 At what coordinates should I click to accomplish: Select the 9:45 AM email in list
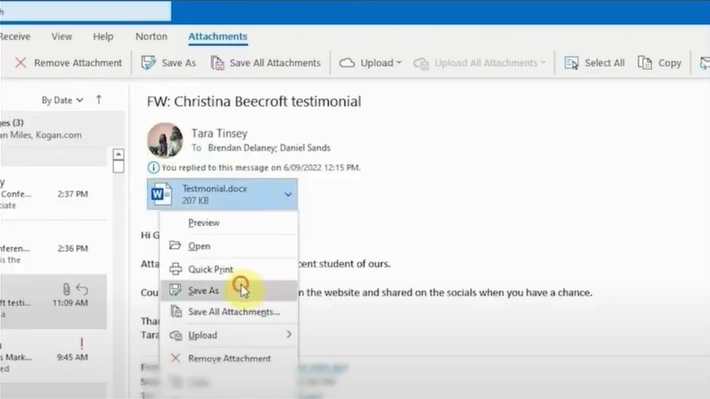(53, 357)
